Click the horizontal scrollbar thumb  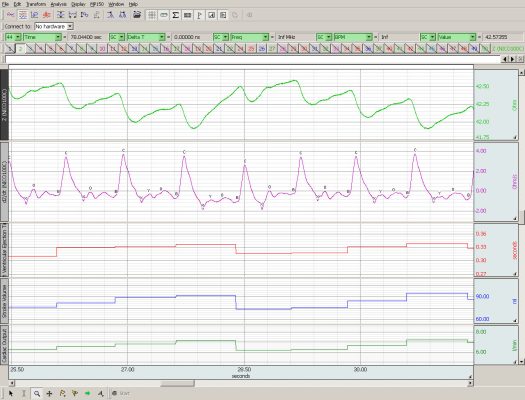pyautogui.click(x=177, y=383)
